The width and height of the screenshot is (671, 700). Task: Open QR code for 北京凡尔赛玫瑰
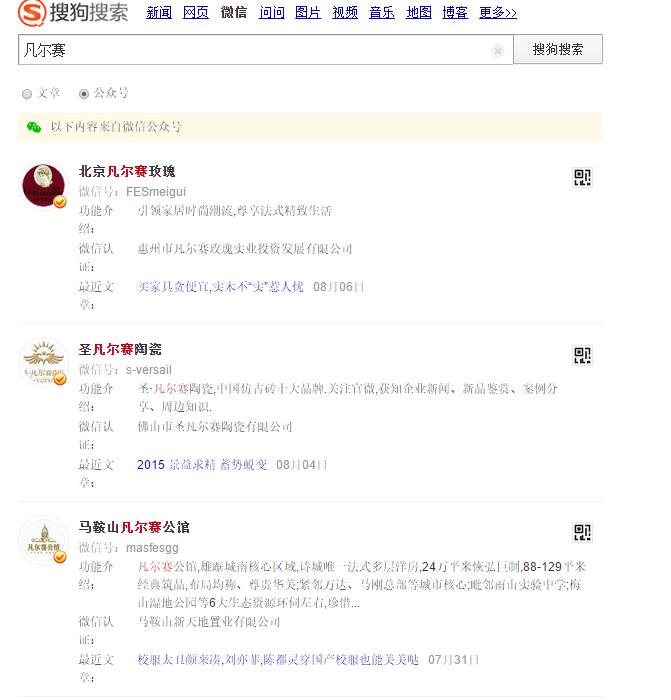click(x=582, y=177)
